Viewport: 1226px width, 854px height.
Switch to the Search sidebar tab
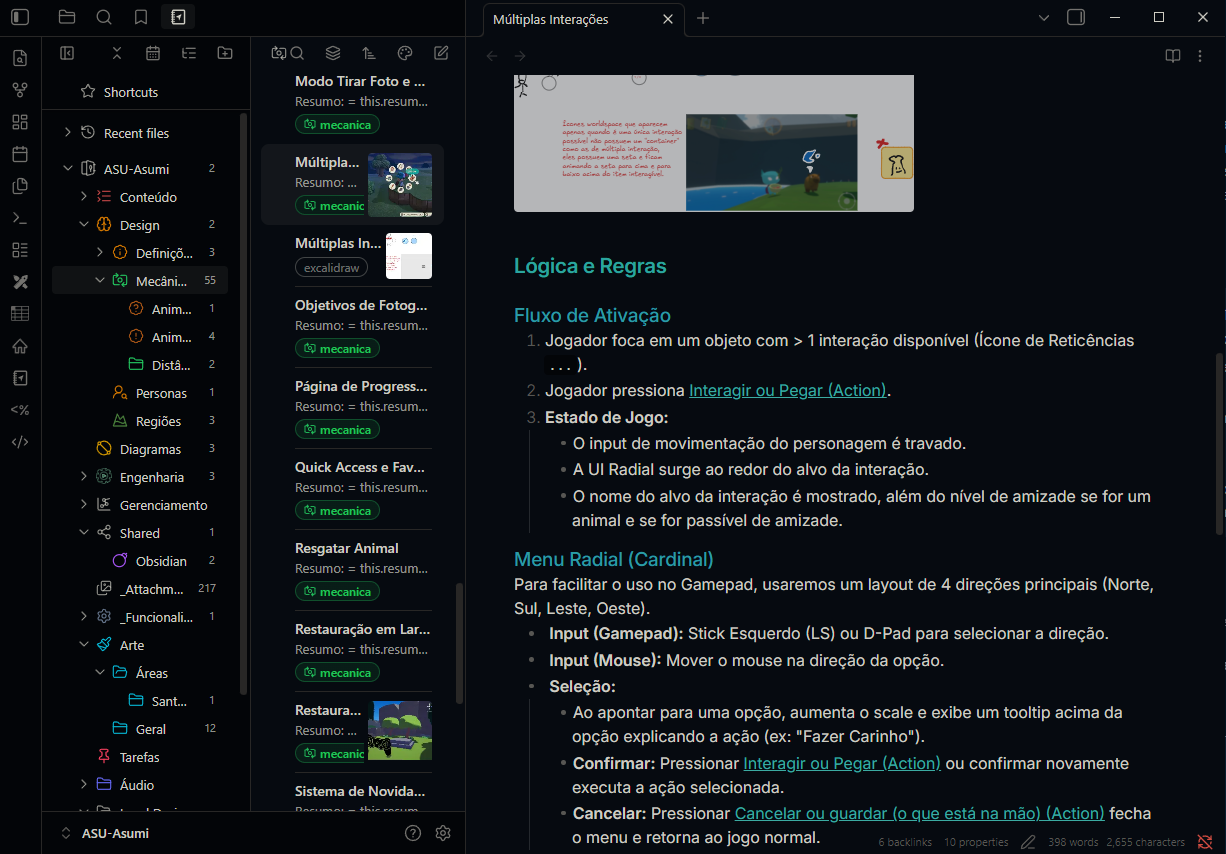(104, 17)
